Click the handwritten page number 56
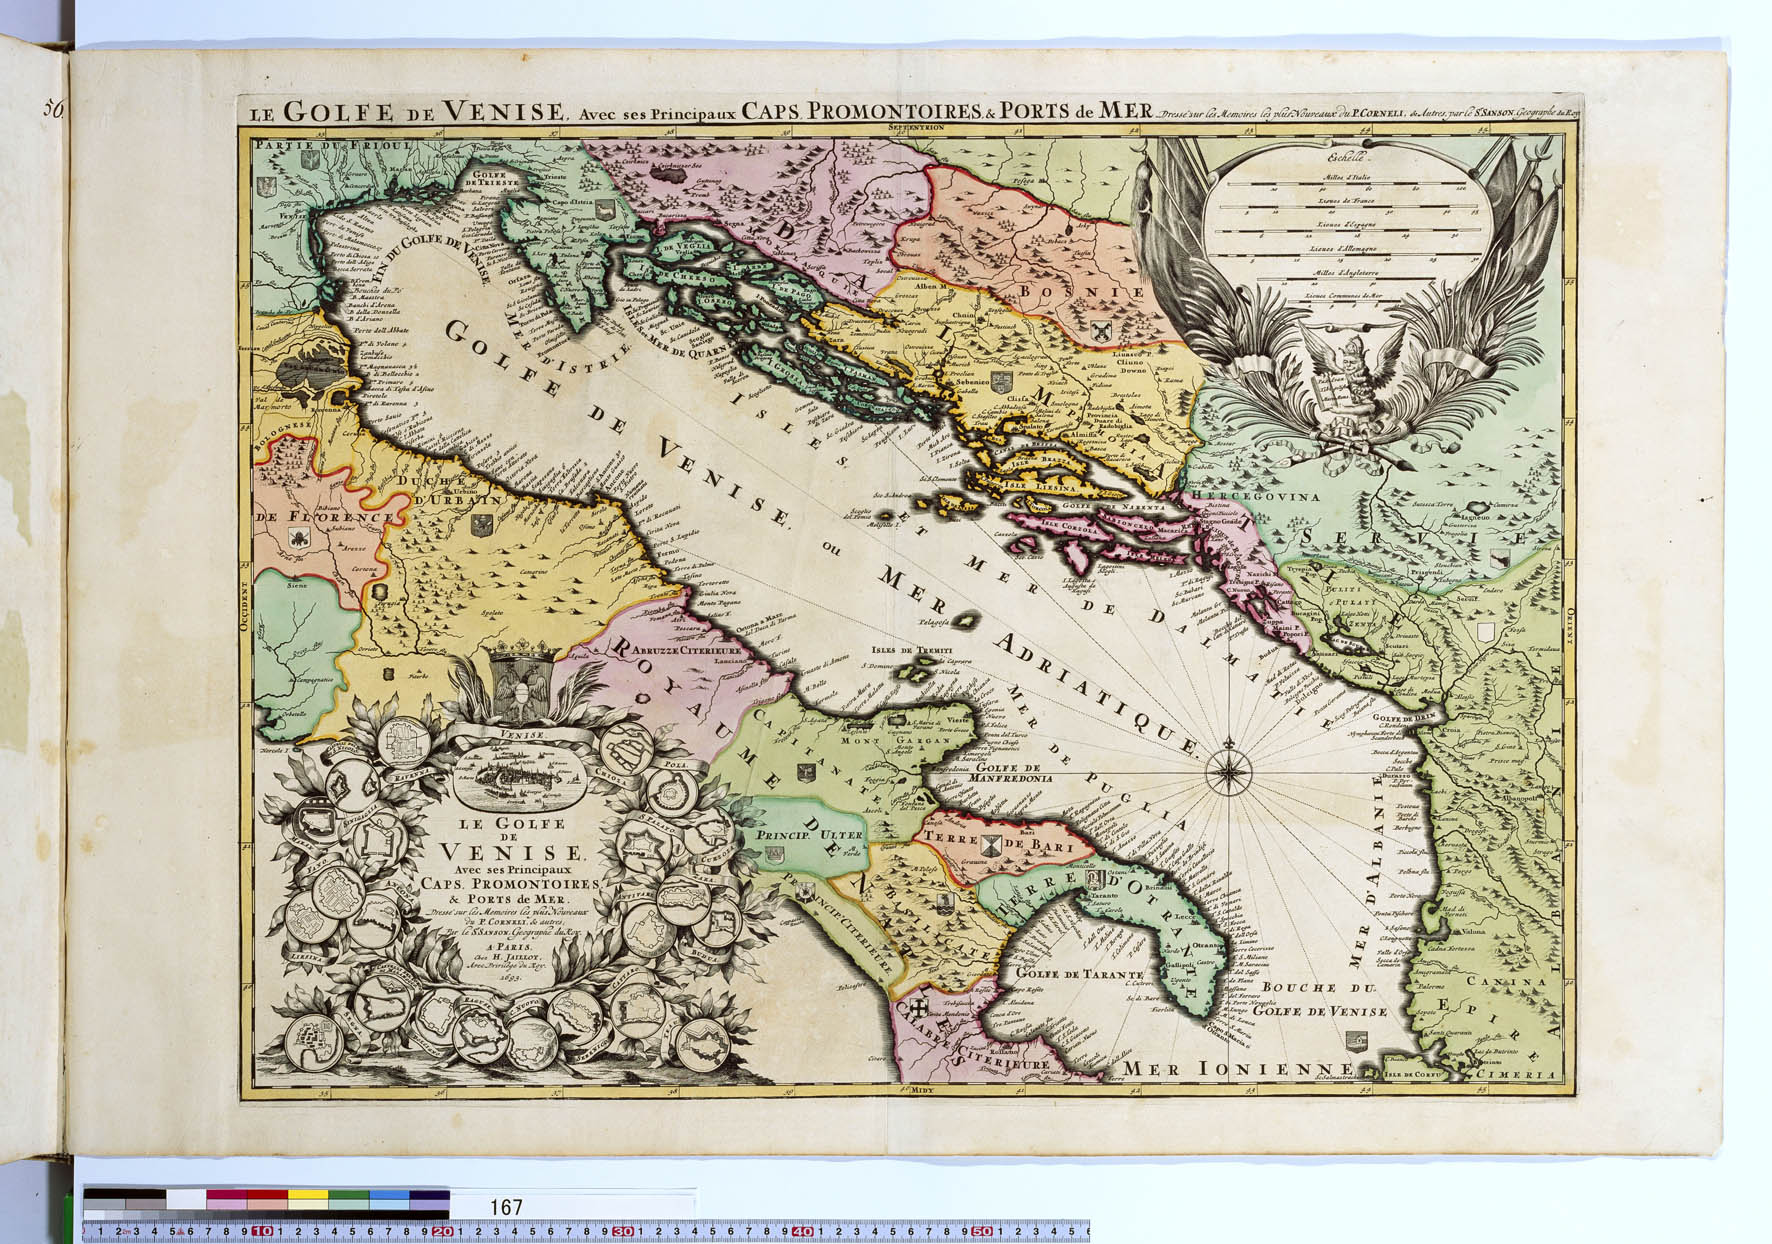The height and width of the screenshot is (1244, 1772). [x=52, y=108]
